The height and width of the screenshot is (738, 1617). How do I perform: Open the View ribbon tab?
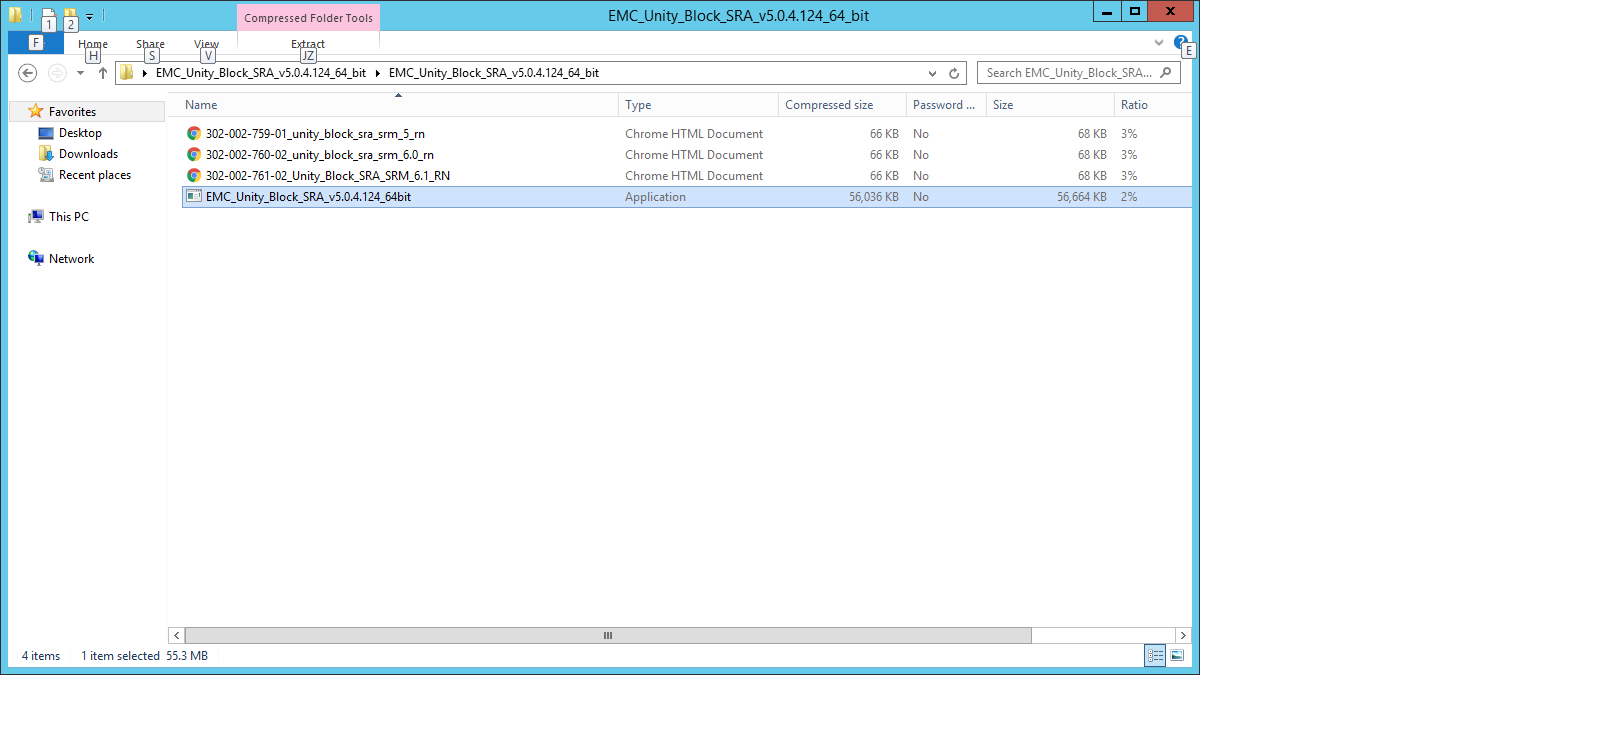(x=206, y=44)
